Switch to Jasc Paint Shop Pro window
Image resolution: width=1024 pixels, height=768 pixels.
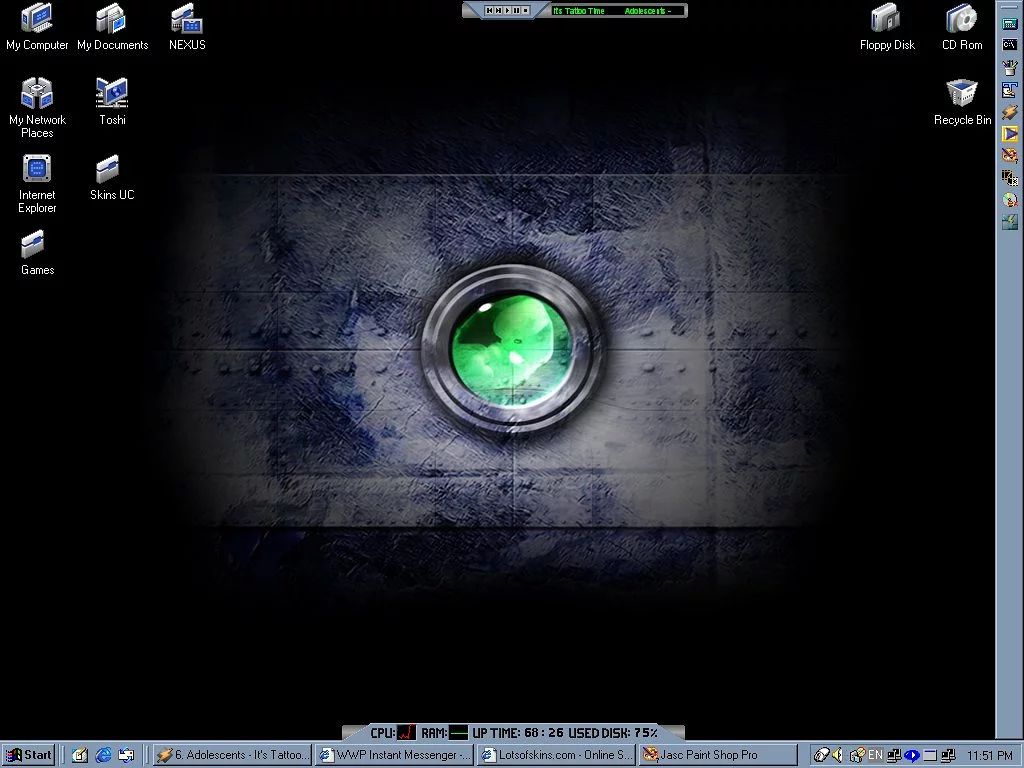tap(716, 755)
